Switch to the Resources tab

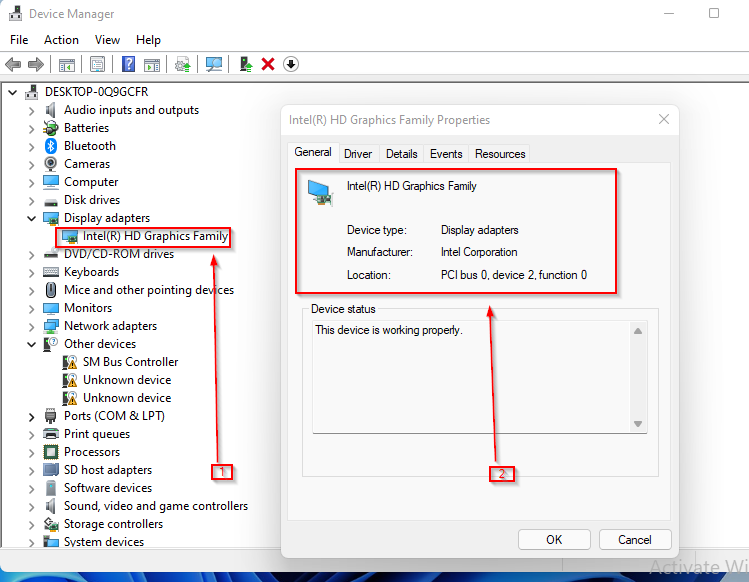500,154
